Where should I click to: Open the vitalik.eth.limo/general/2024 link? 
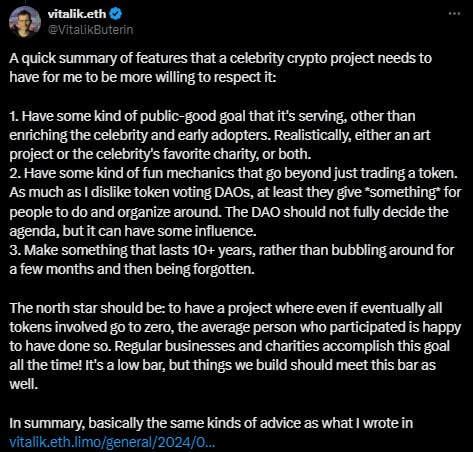112,442
